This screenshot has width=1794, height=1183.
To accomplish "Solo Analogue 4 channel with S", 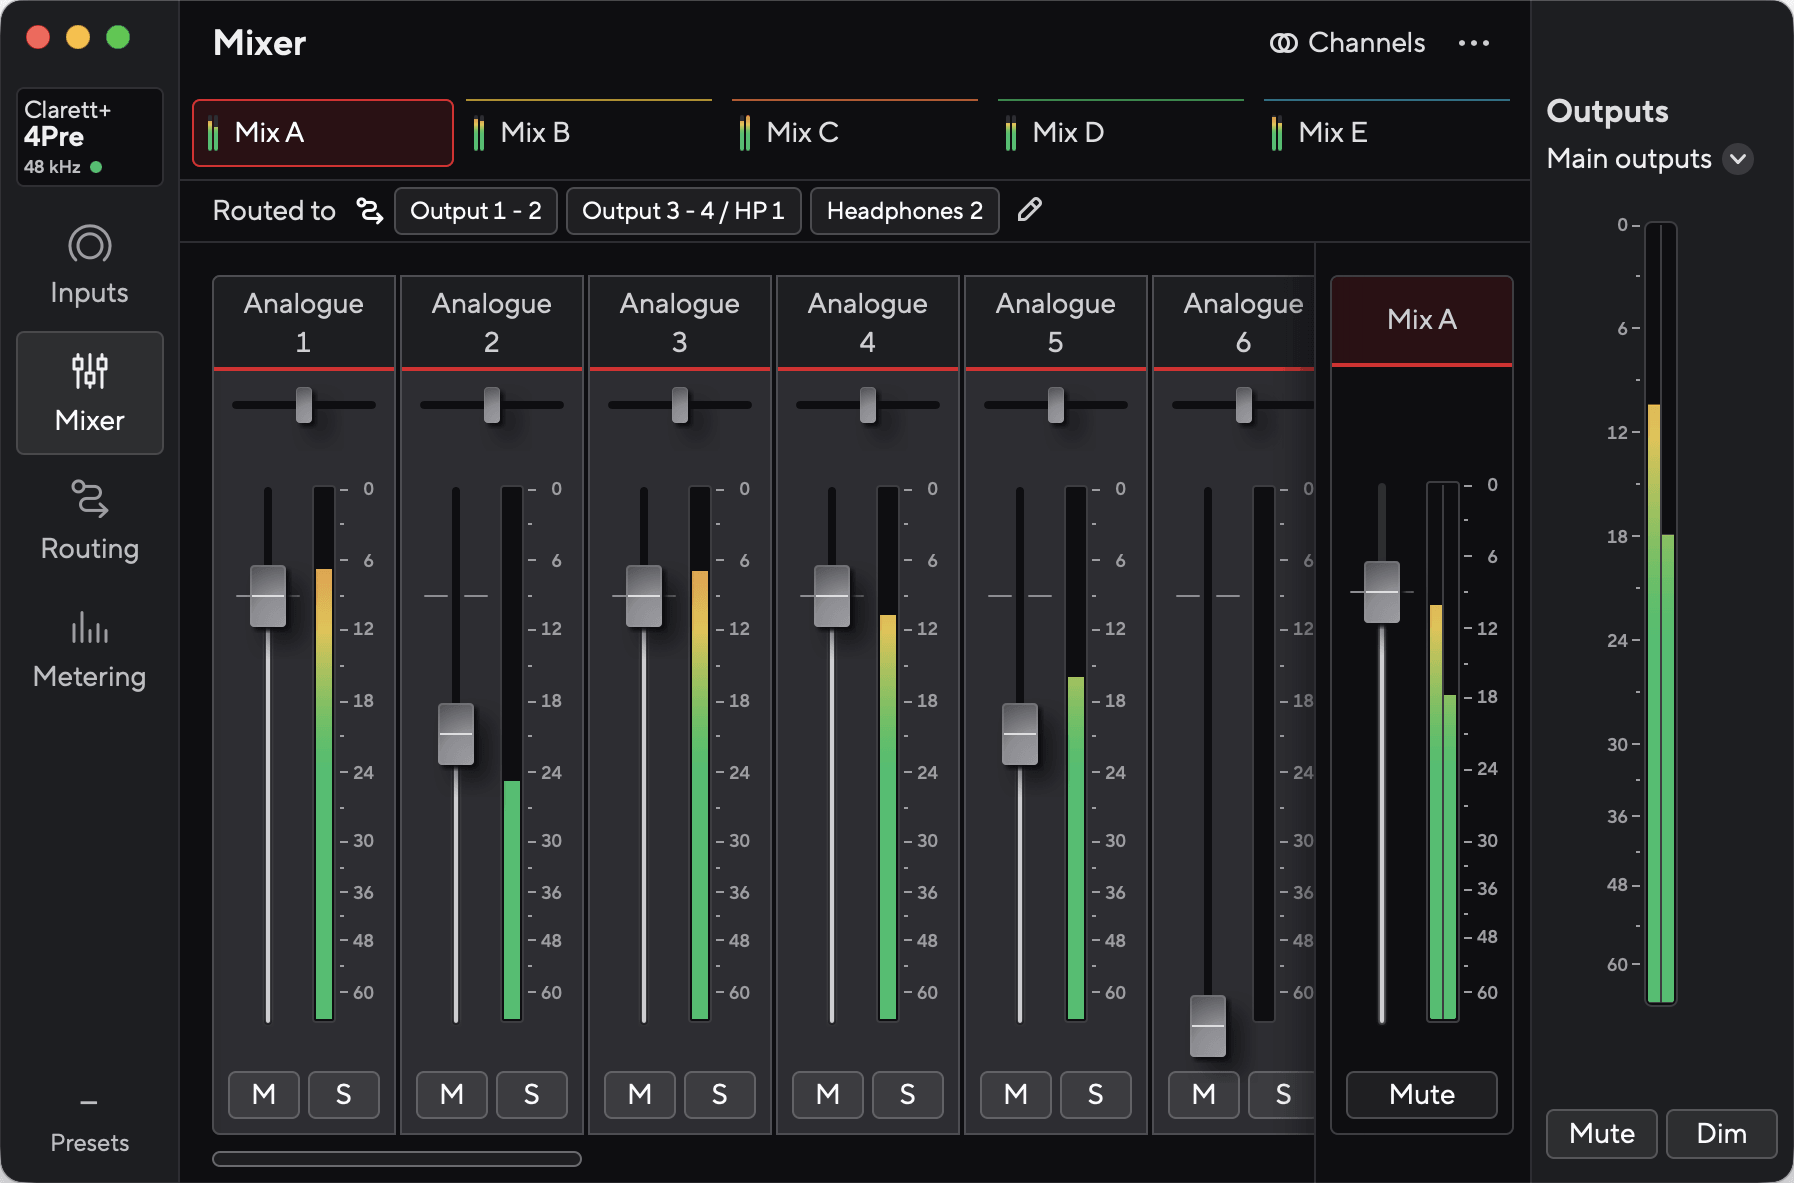I will coord(907,1094).
